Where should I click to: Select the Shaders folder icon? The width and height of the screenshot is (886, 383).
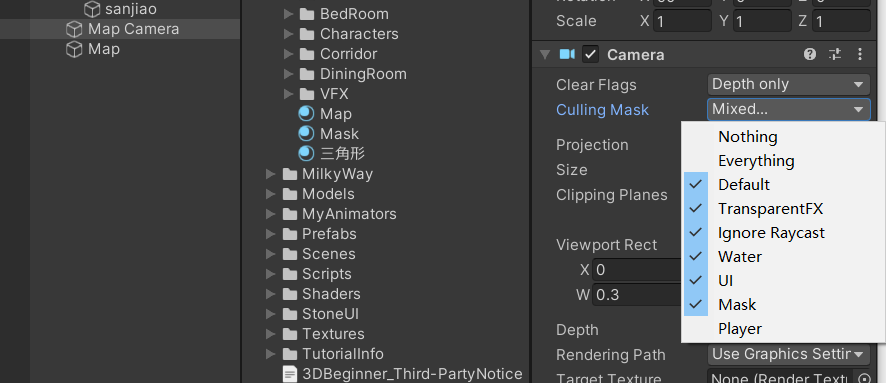pyautogui.click(x=290, y=294)
